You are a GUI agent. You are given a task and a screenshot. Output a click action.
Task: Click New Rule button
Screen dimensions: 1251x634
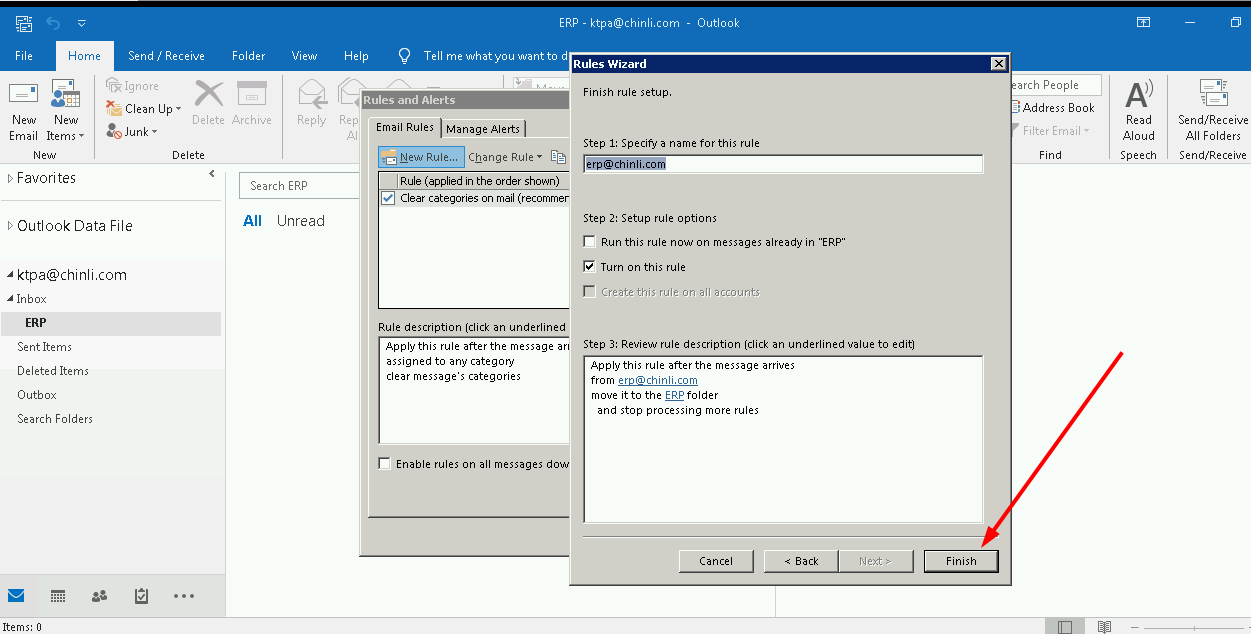[421, 157]
